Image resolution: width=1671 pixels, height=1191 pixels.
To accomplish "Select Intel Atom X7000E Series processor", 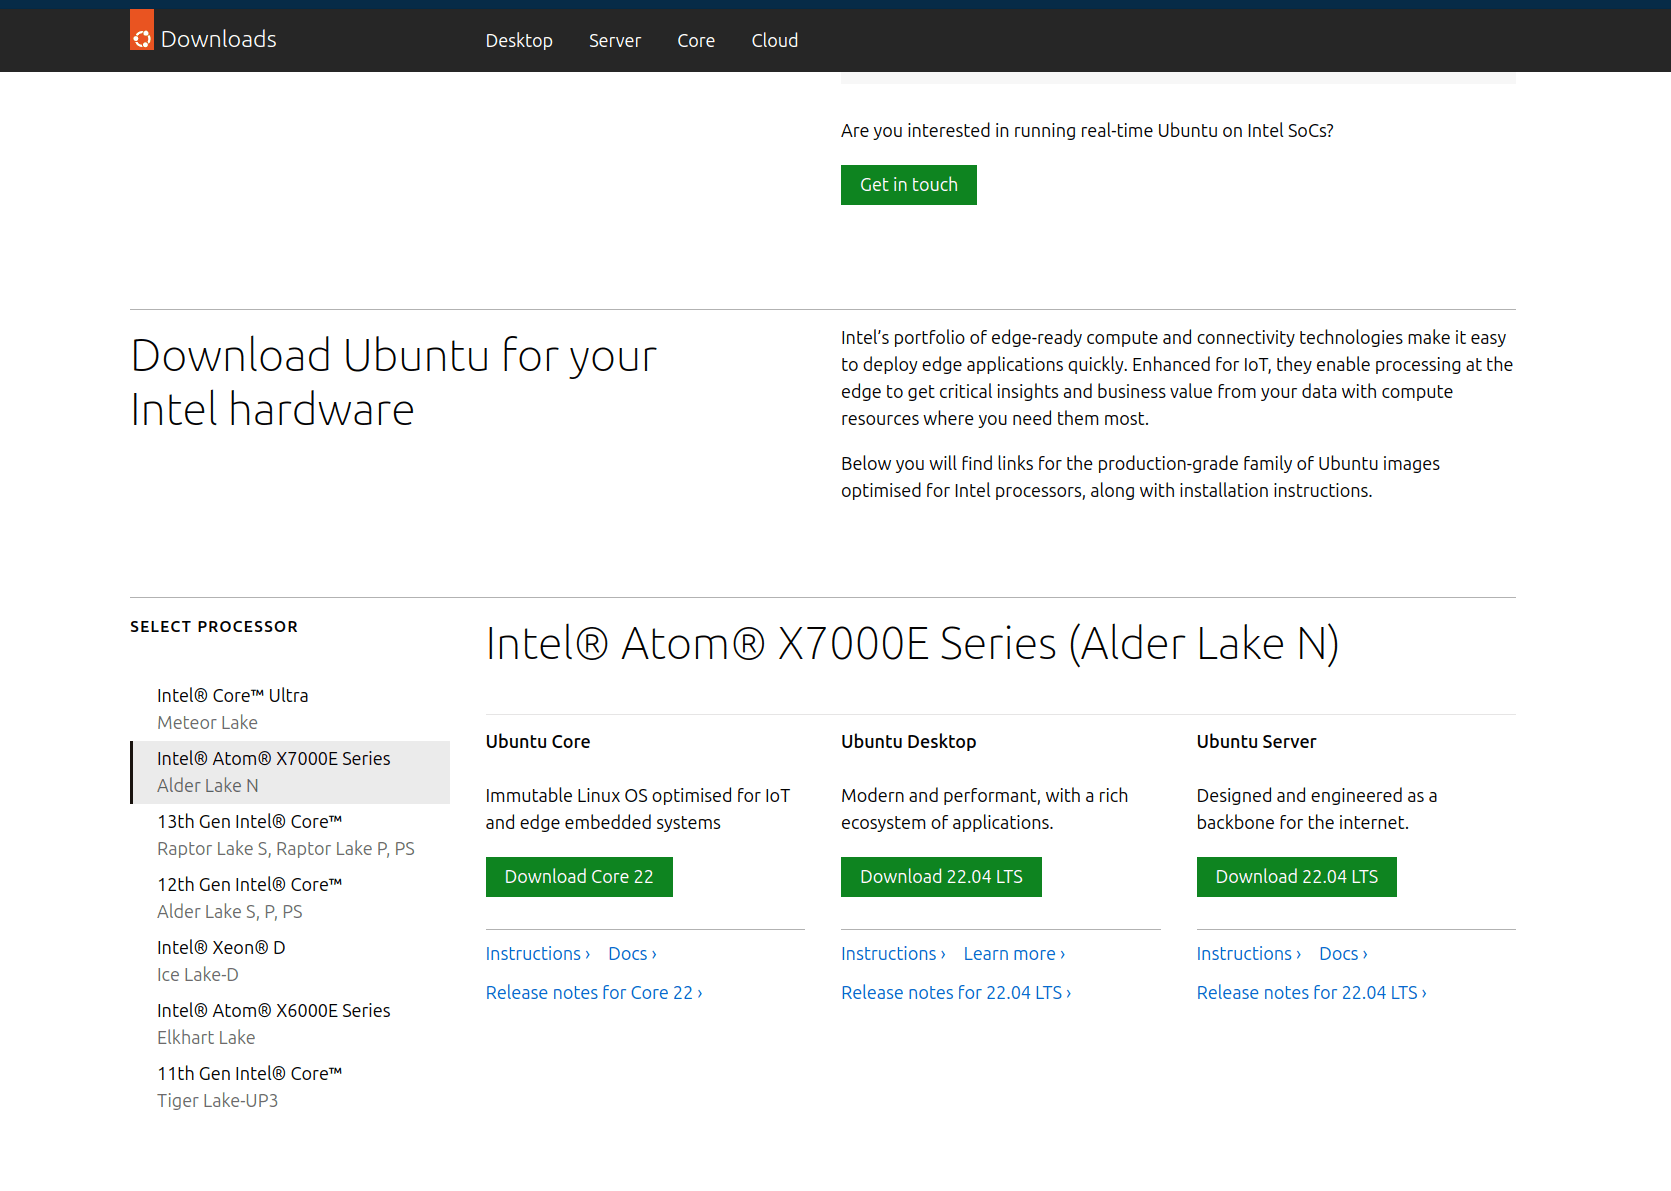I will (290, 772).
